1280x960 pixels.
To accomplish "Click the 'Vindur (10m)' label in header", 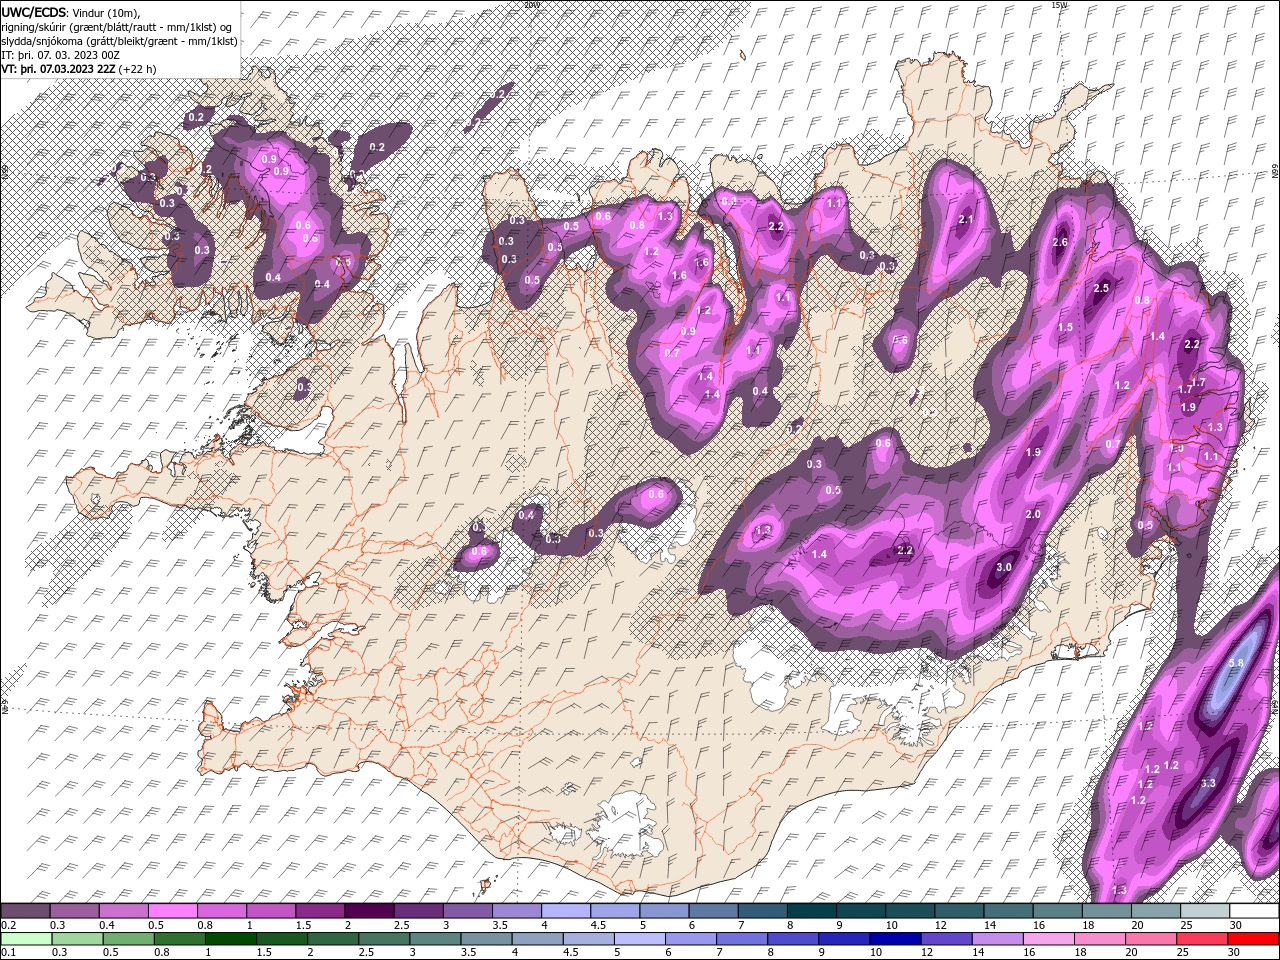I will (107, 11).
